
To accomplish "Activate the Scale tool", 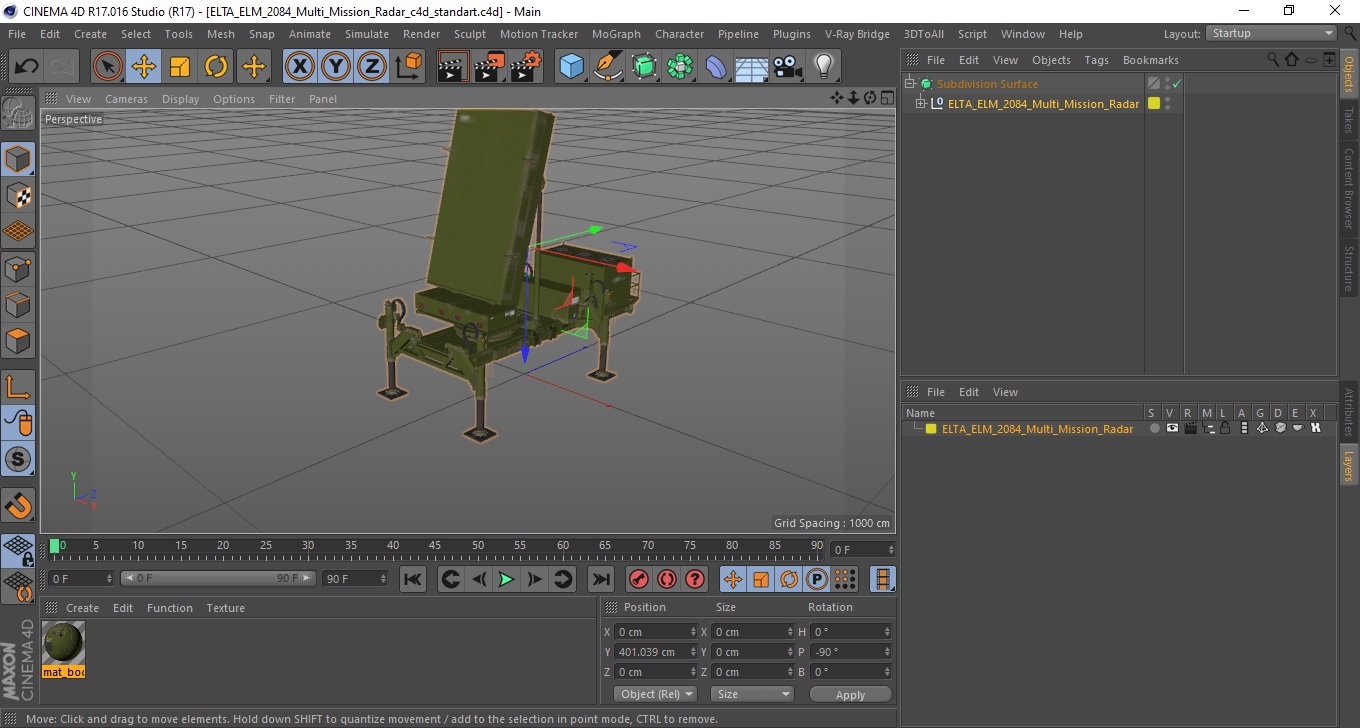I will 180,67.
